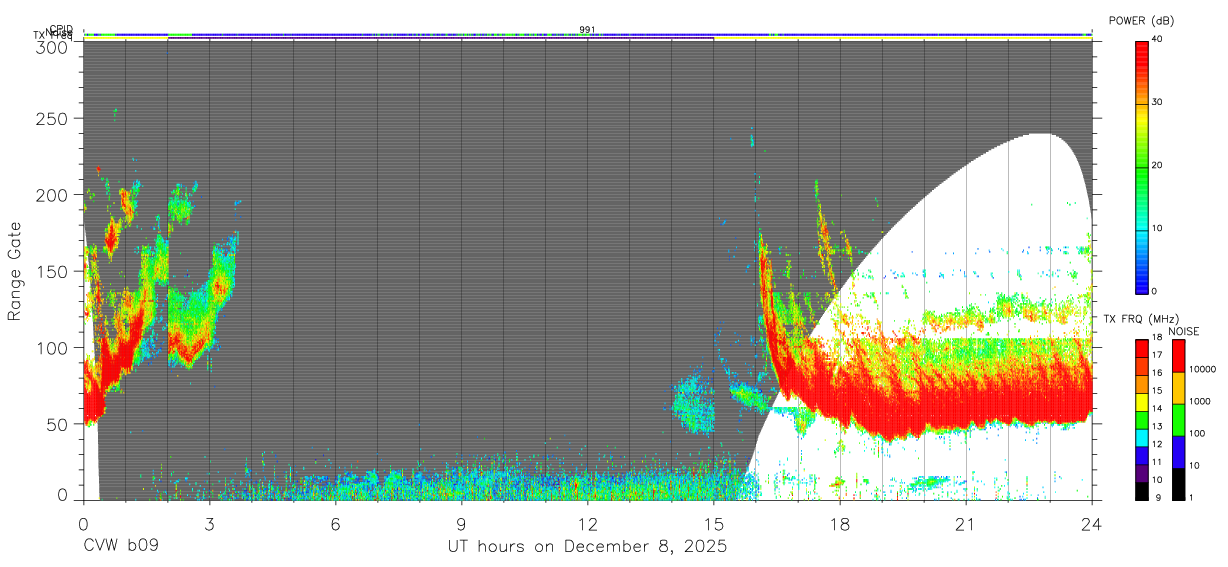Click the 300 range gate tick label
Screen dimensions: 1228x567
click(52, 47)
